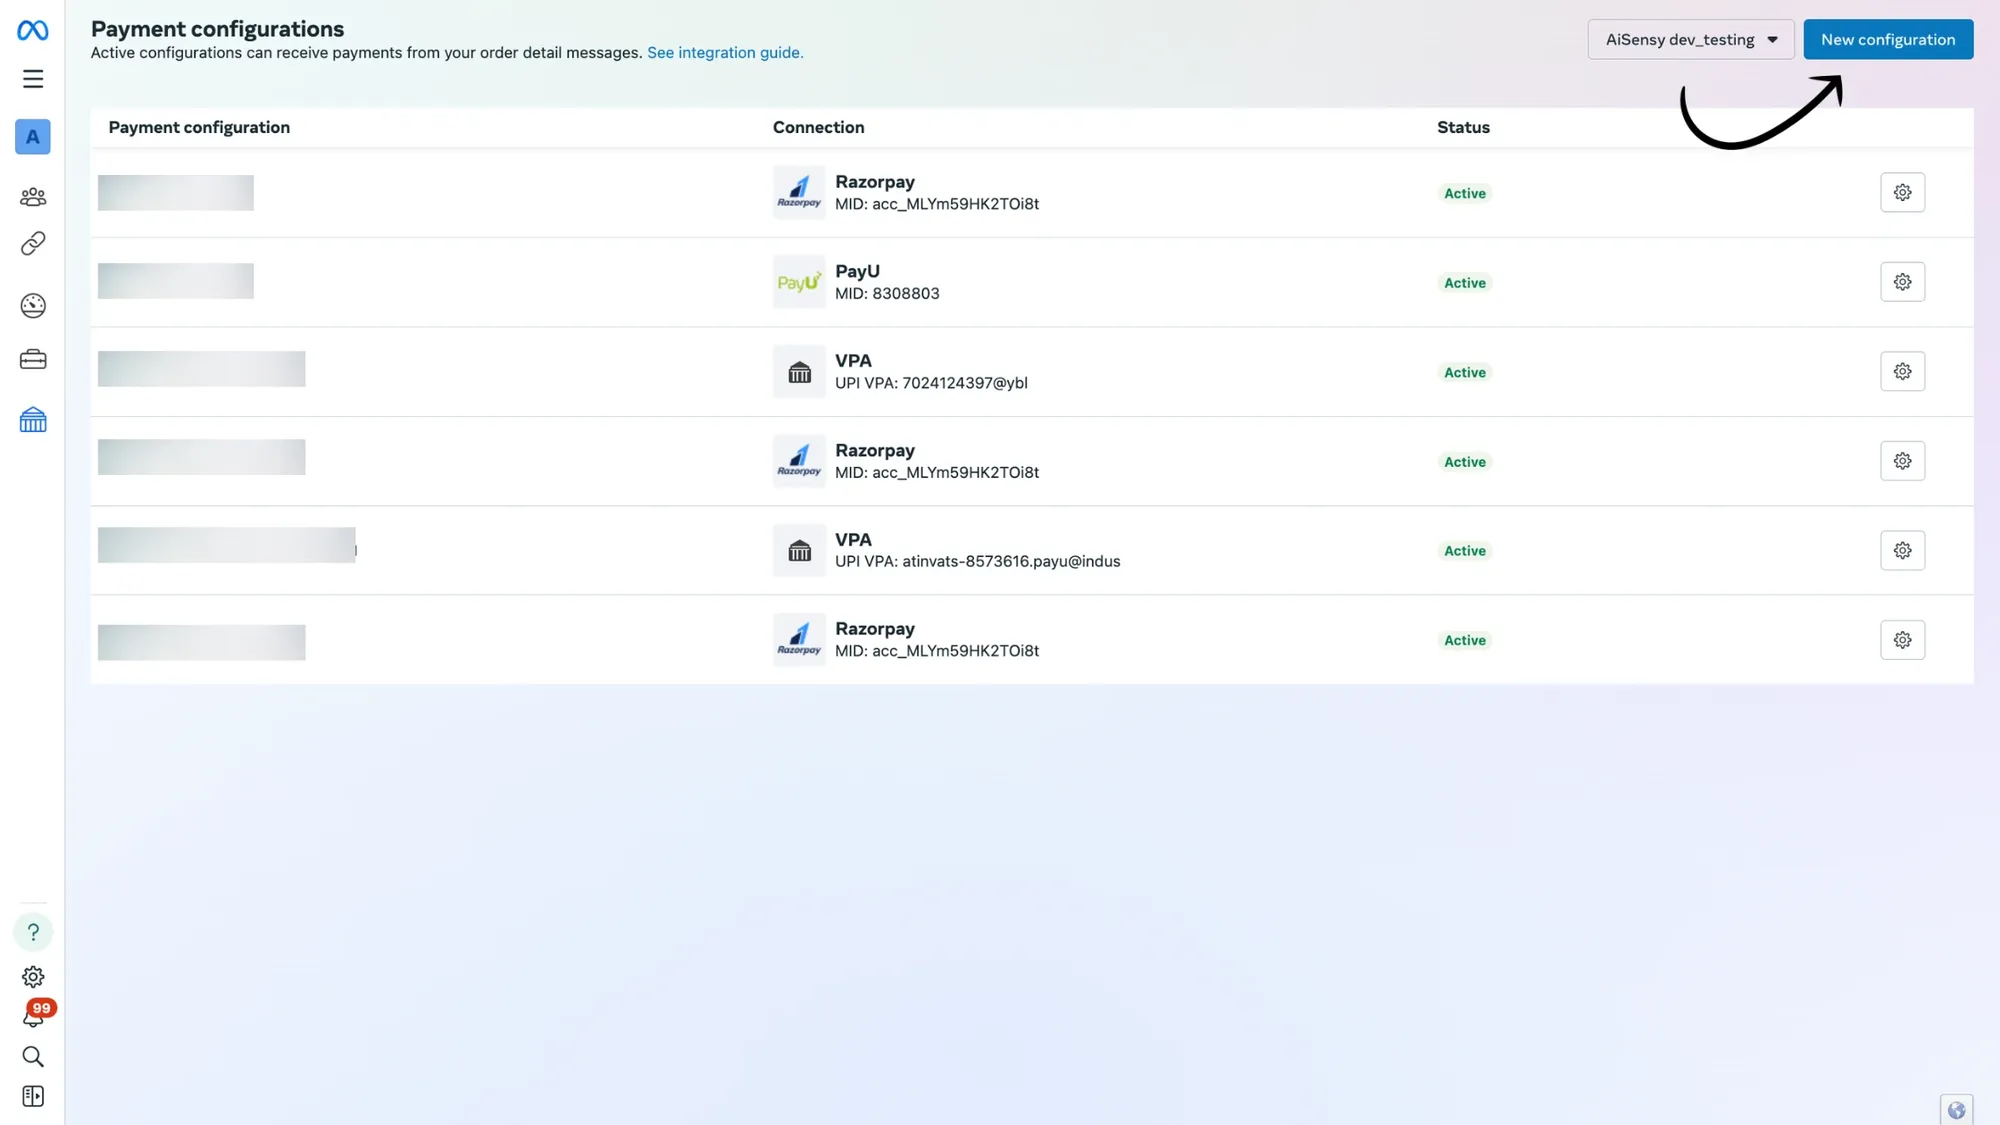Open the briefcase business tools icon
The width and height of the screenshot is (2000, 1125).
pos(32,358)
